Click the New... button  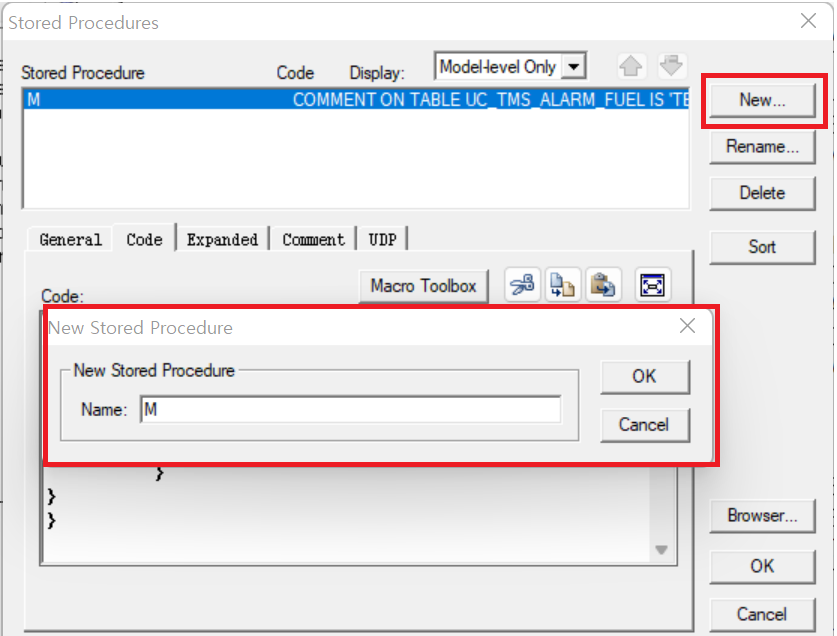762,100
